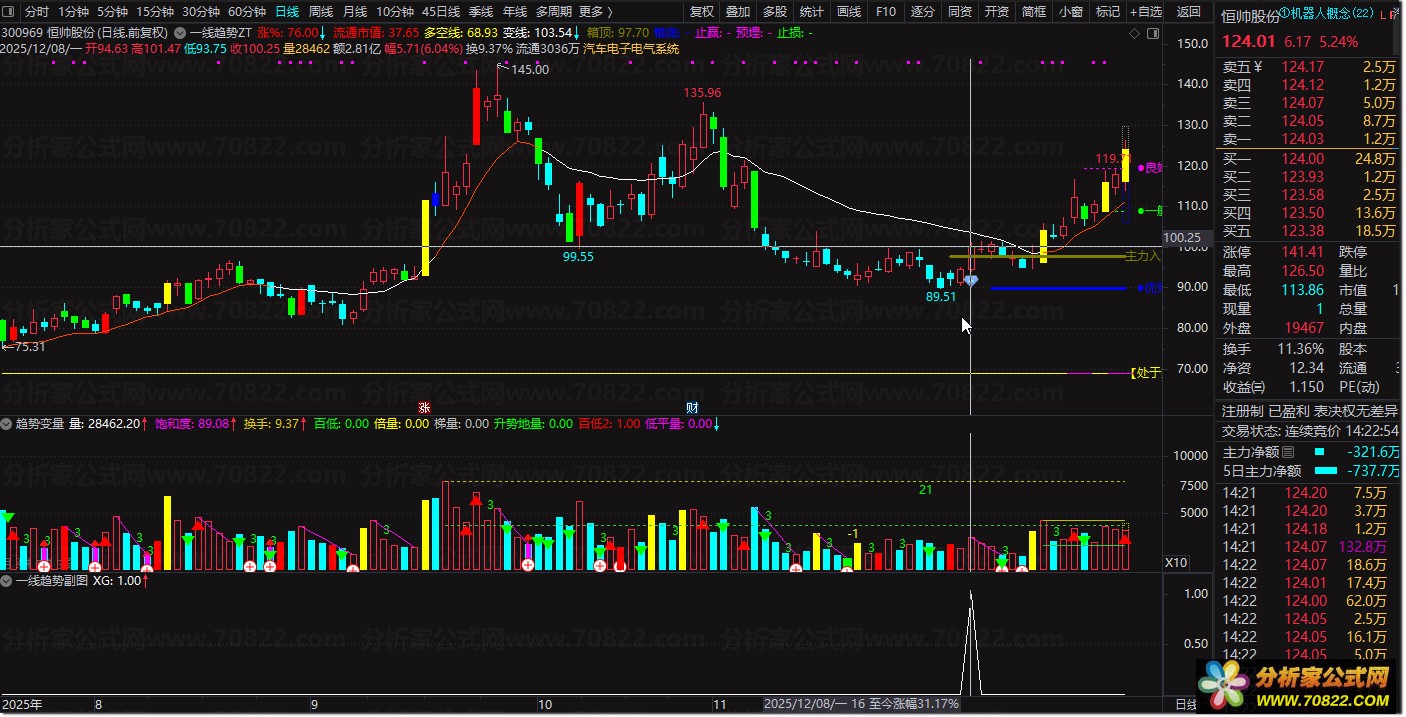Image resolution: width=1406 pixels, height=717 pixels.
Task: Click the blue 财 marker on the chart
Action: point(692,407)
